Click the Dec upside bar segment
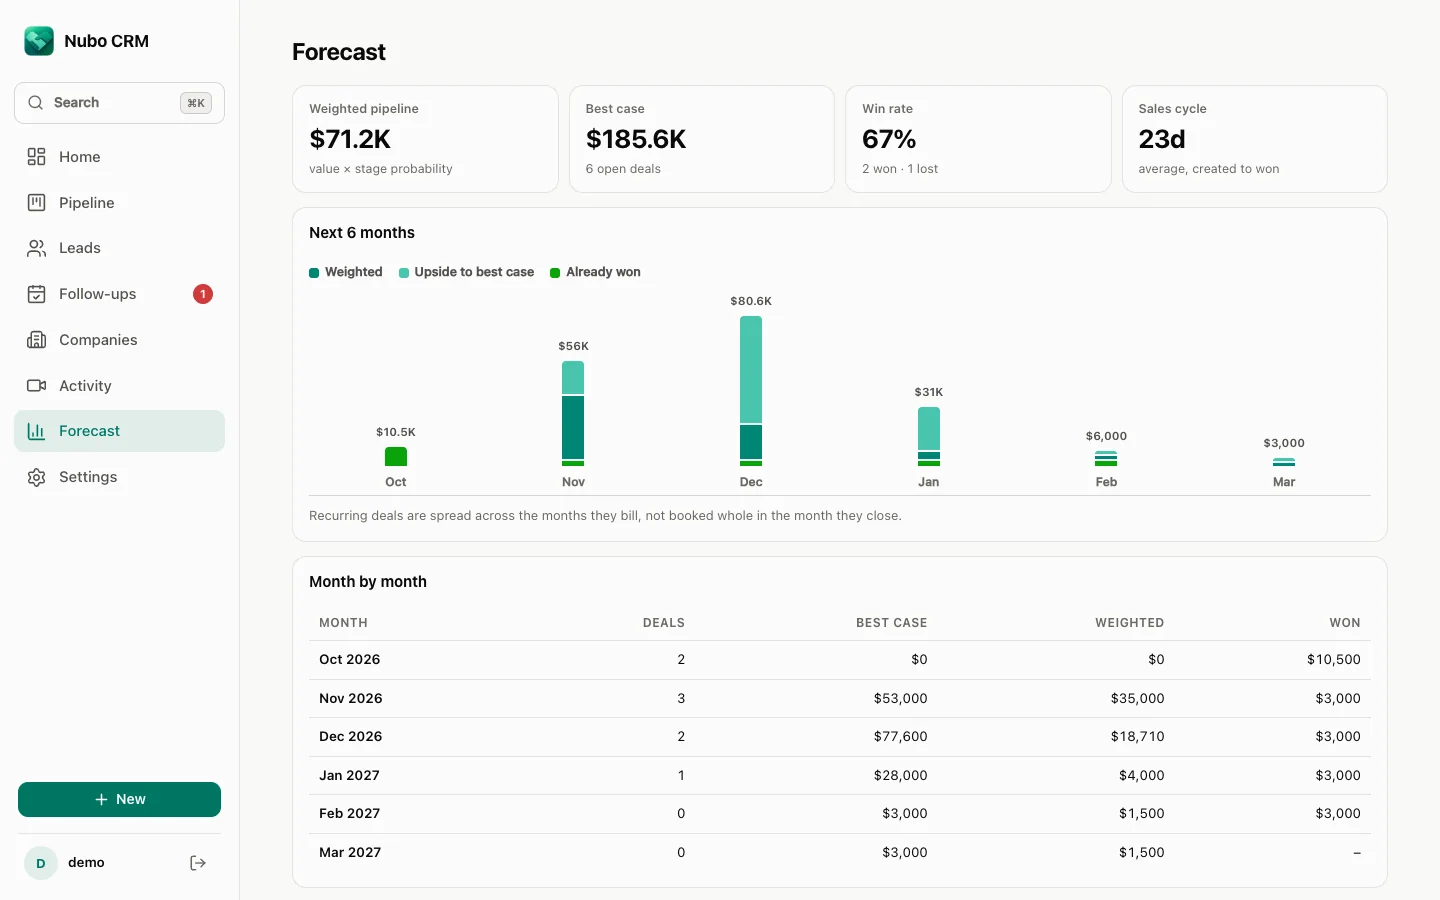This screenshot has height=900, width=1440. [751, 369]
